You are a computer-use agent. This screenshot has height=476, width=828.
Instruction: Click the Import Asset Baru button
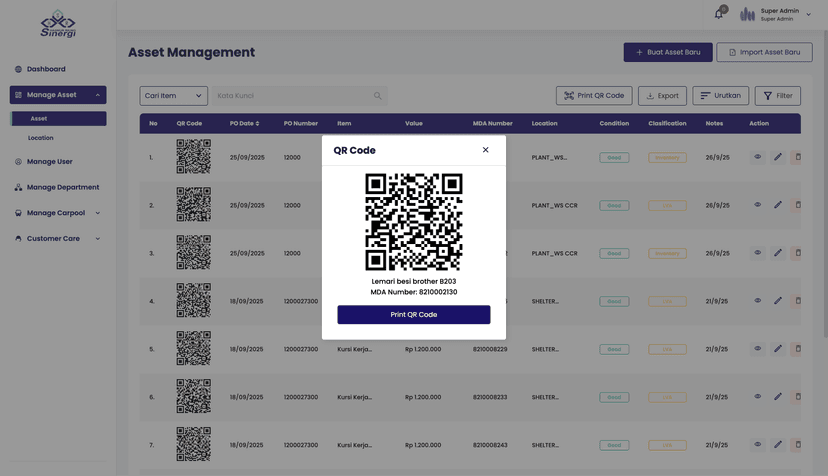tap(764, 52)
